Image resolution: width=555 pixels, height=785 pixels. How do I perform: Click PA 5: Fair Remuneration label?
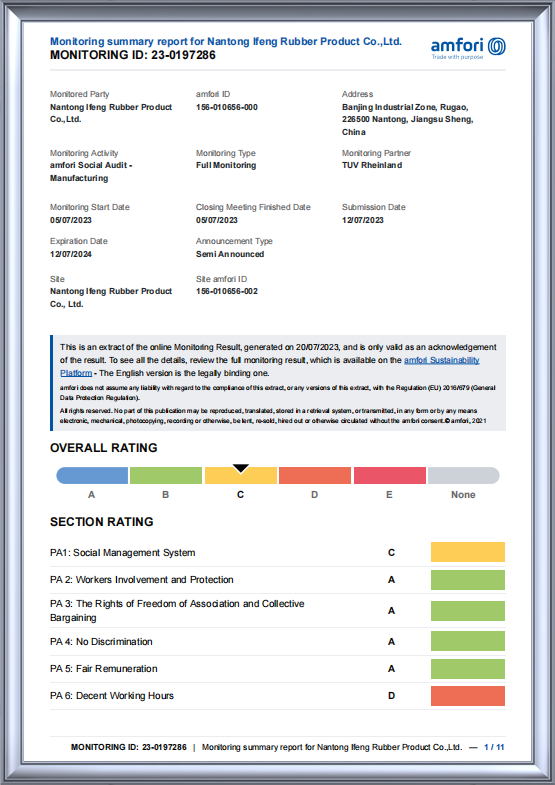[x=104, y=669]
